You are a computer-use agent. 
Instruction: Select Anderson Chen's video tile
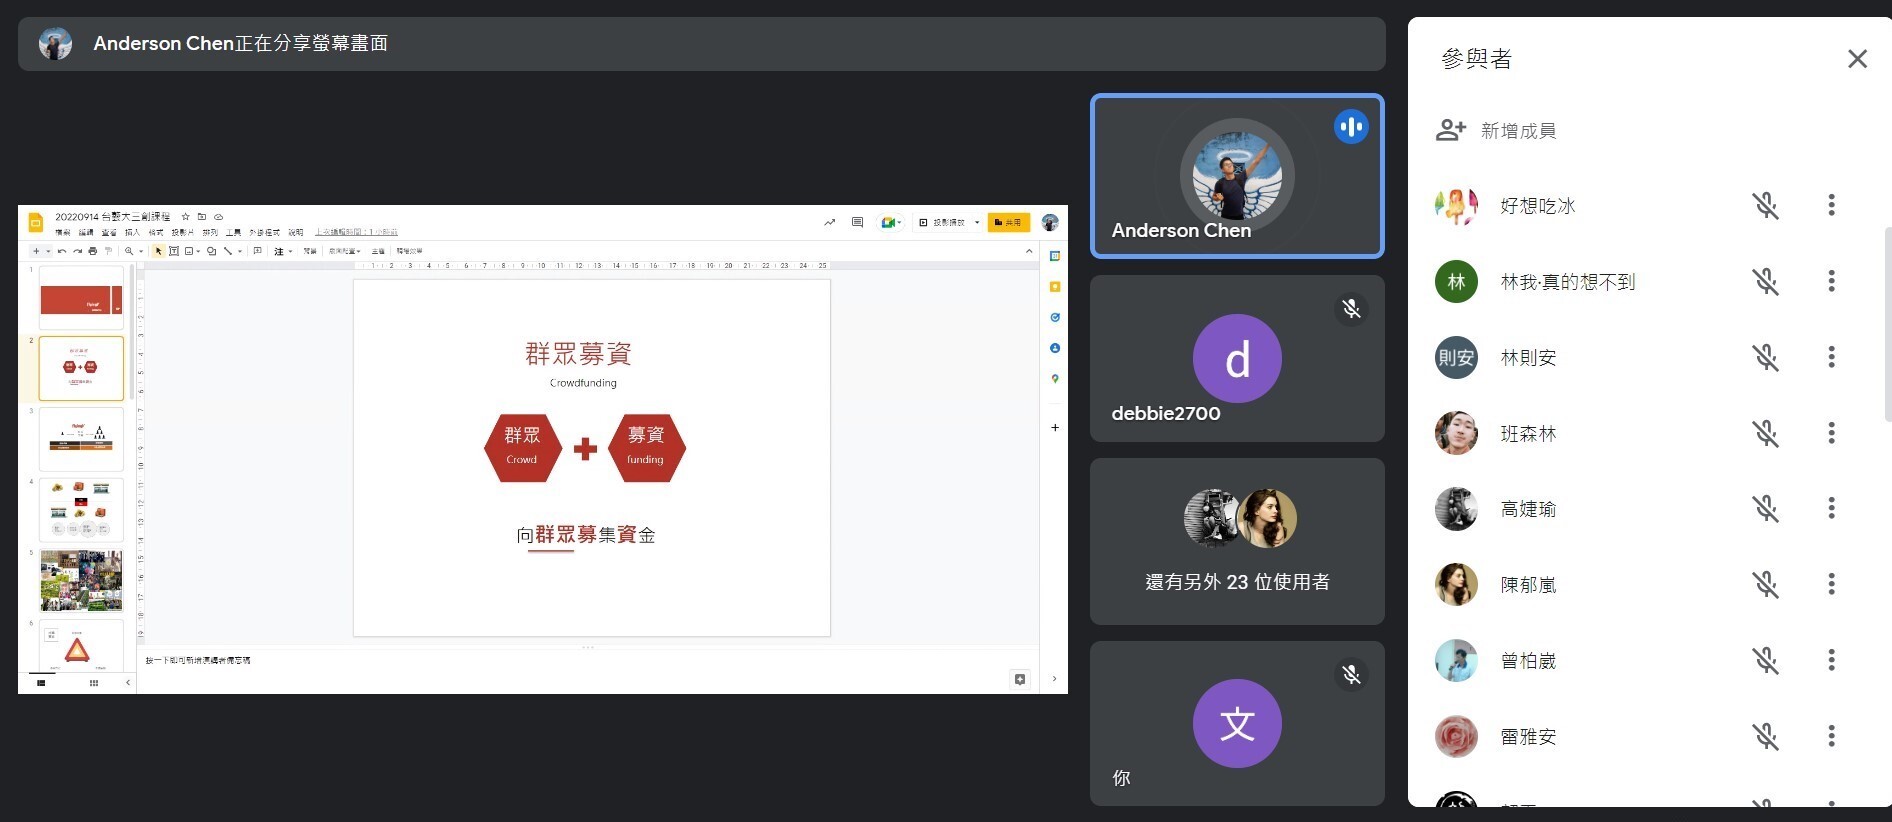[x=1237, y=176]
